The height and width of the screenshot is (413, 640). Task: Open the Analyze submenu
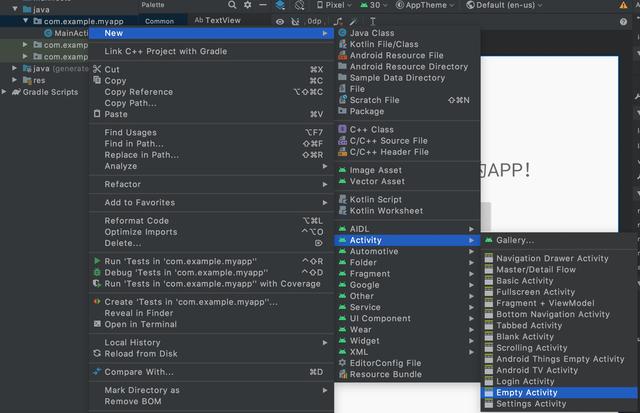pos(211,167)
